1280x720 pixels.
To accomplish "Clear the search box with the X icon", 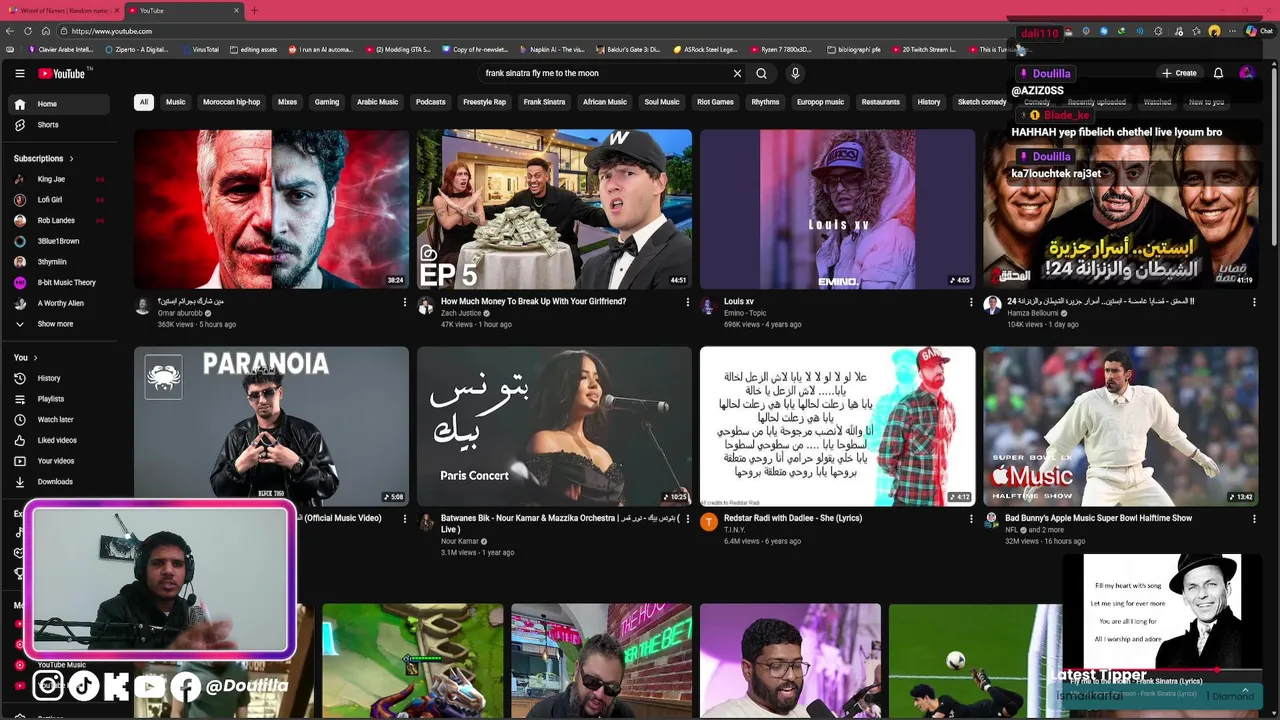I will click(x=737, y=73).
